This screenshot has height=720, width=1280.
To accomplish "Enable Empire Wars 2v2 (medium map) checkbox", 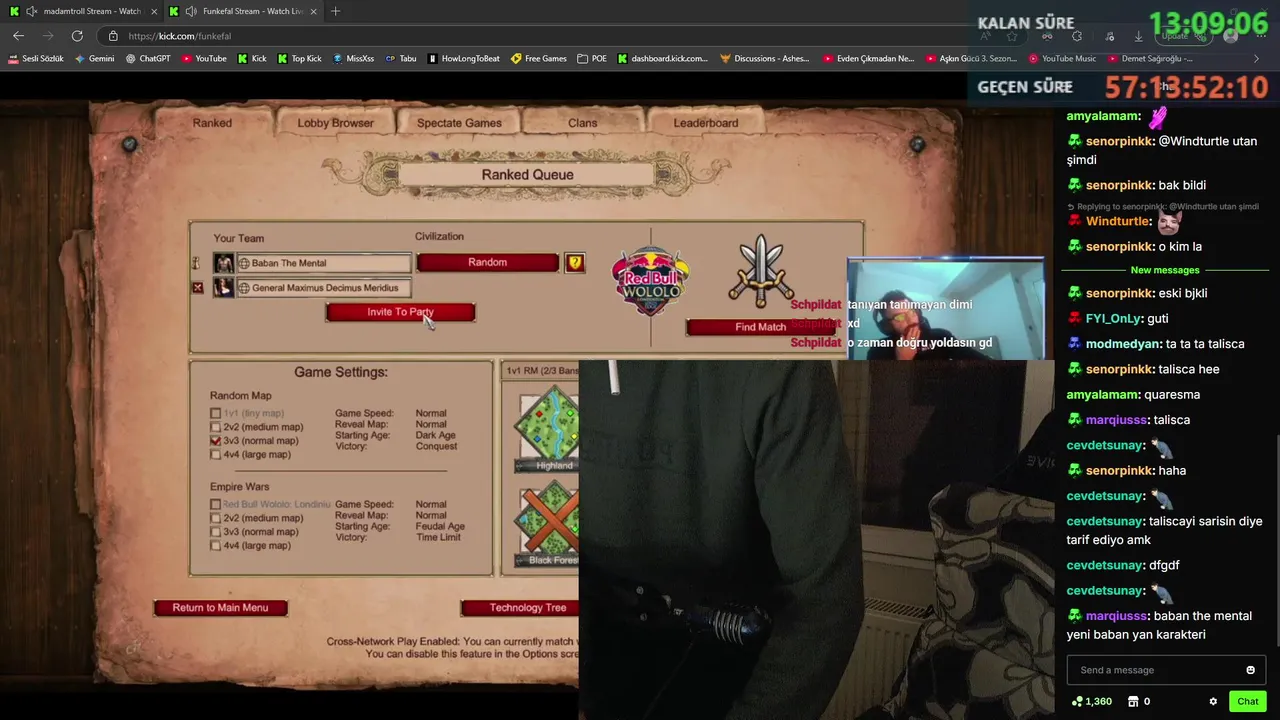I will coord(215,519).
